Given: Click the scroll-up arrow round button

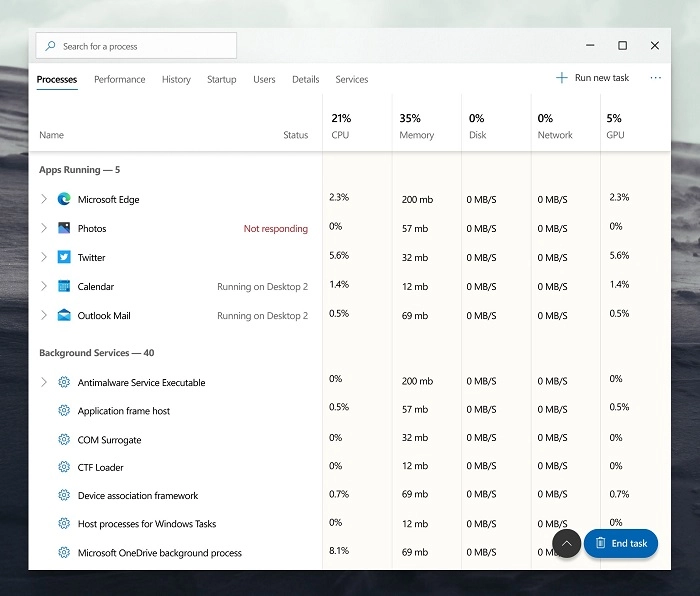Looking at the screenshot, I should pos(566,543).
